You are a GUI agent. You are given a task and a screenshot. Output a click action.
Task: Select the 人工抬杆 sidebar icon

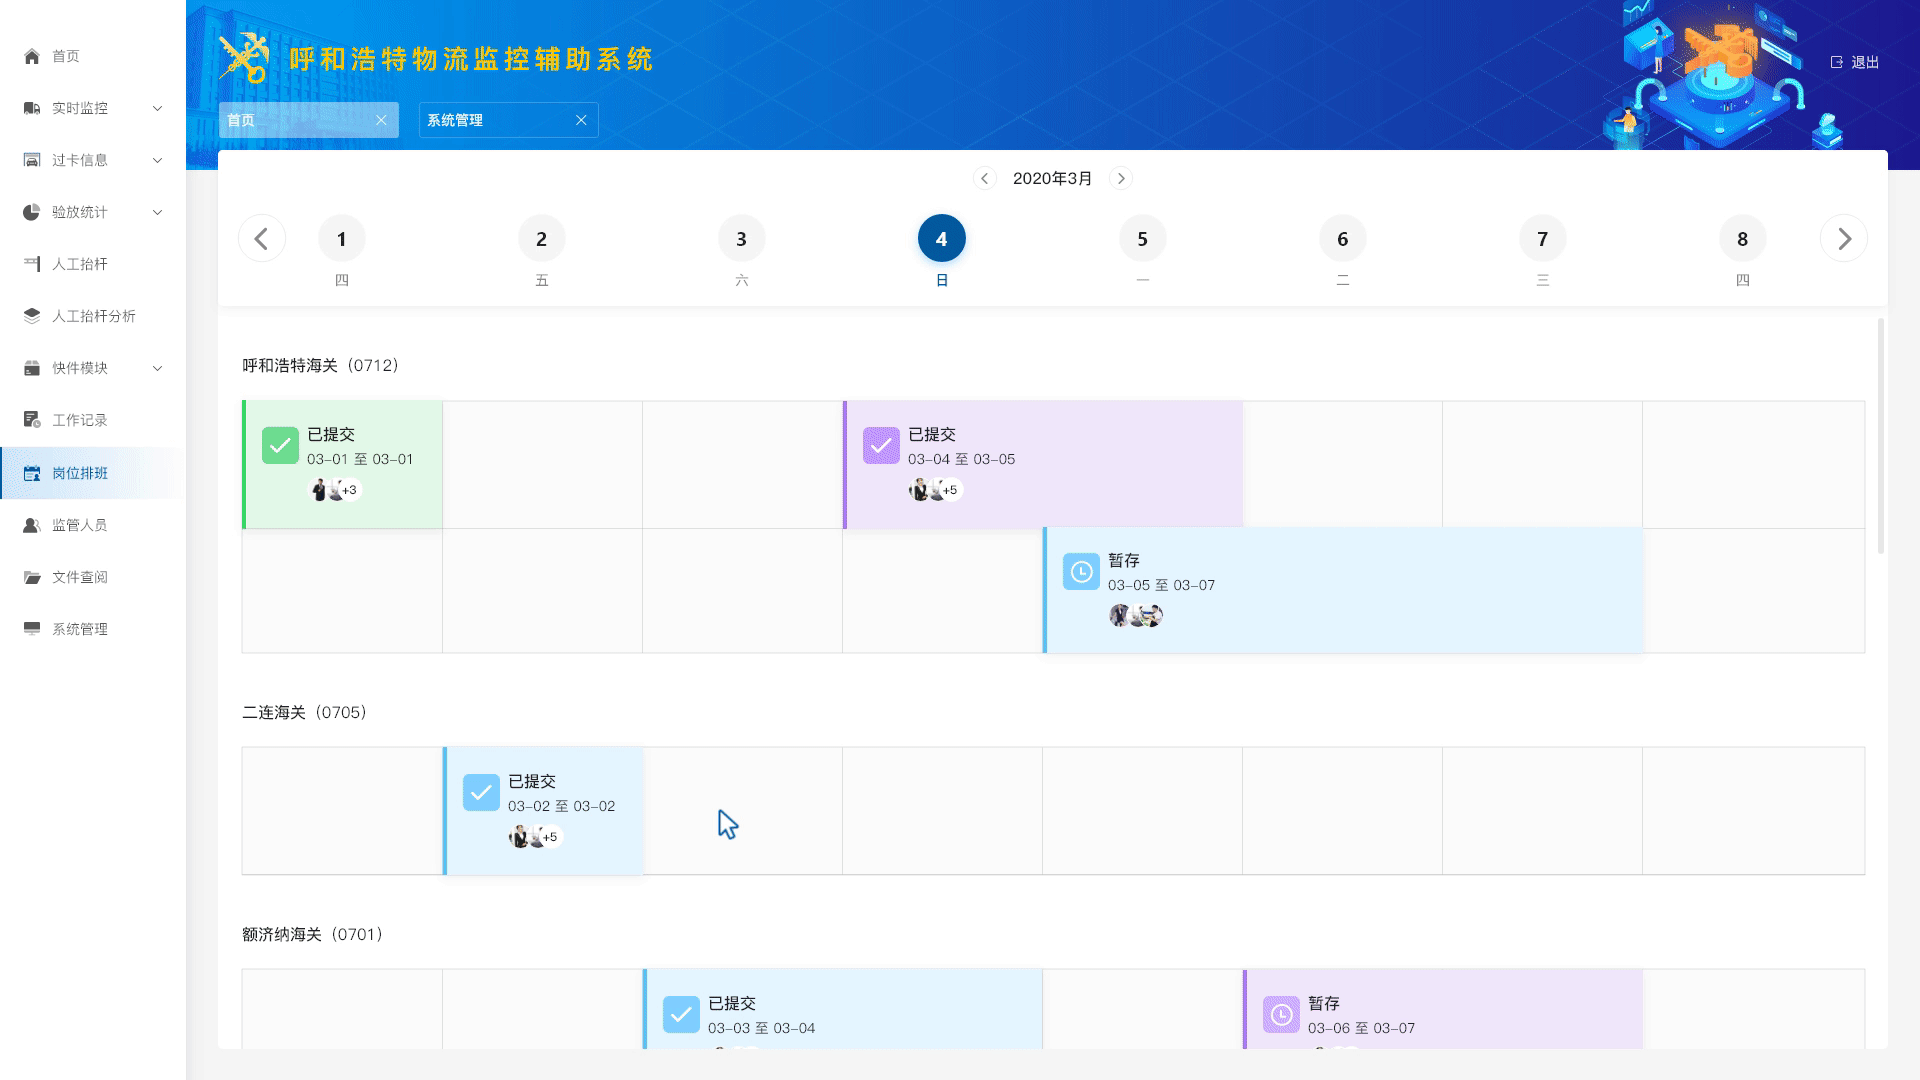30,264
